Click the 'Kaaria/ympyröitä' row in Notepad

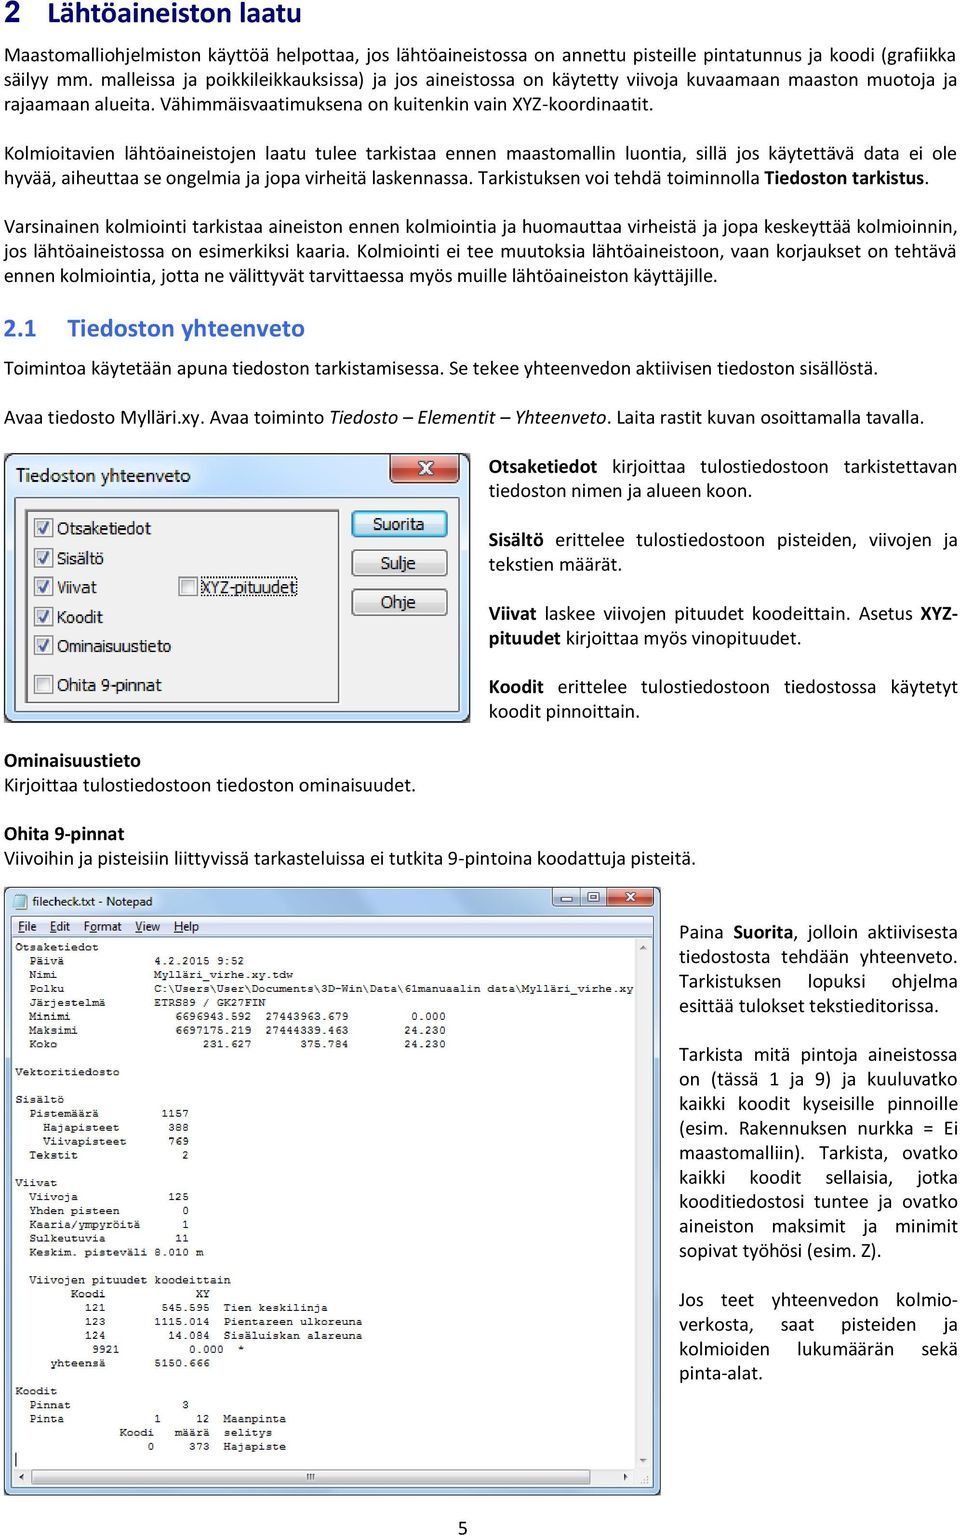108,1224
